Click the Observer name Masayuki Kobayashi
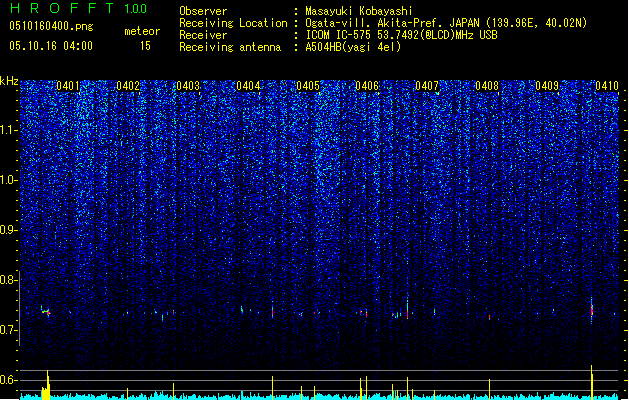The image size is (629, 400). (359, 11)
